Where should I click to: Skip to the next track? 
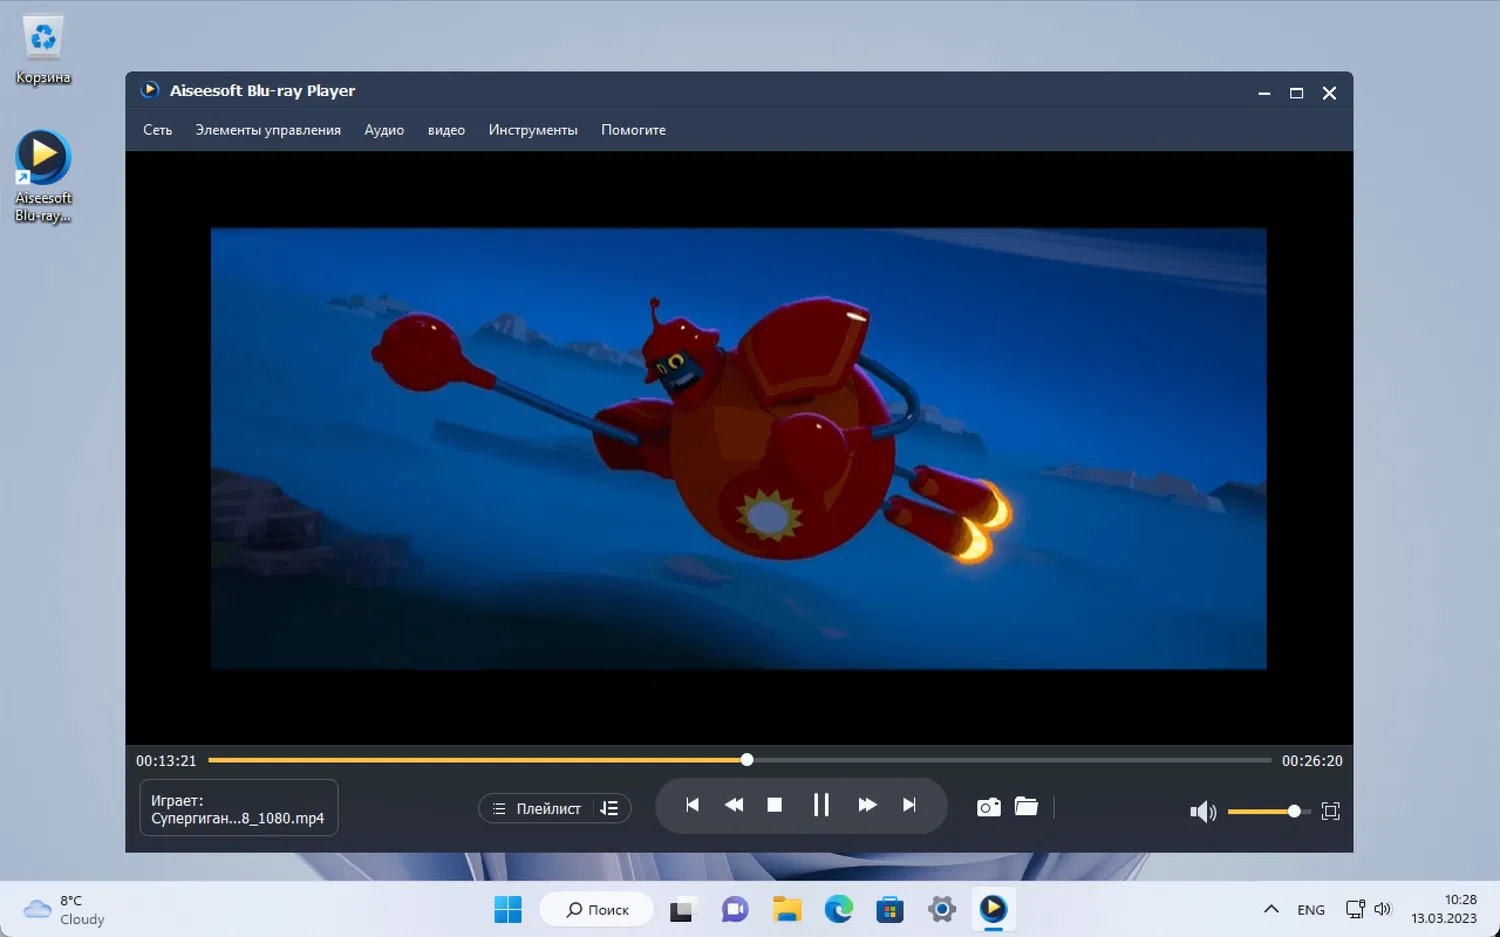909,805
